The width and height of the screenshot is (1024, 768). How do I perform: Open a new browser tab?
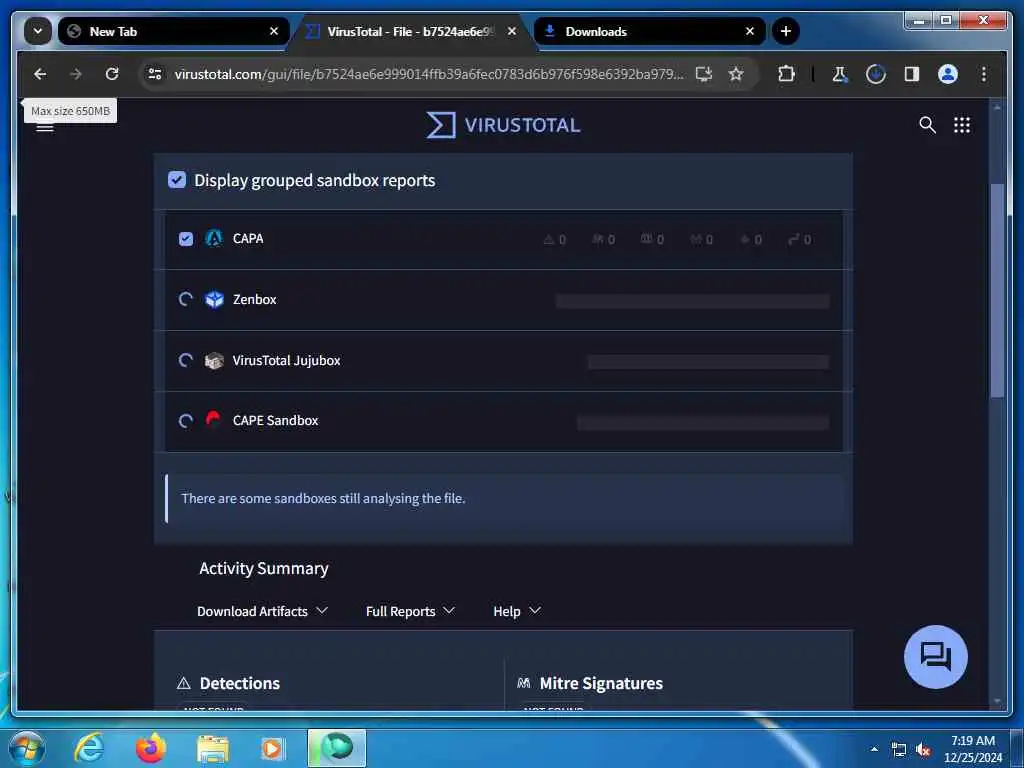[786, 31]
